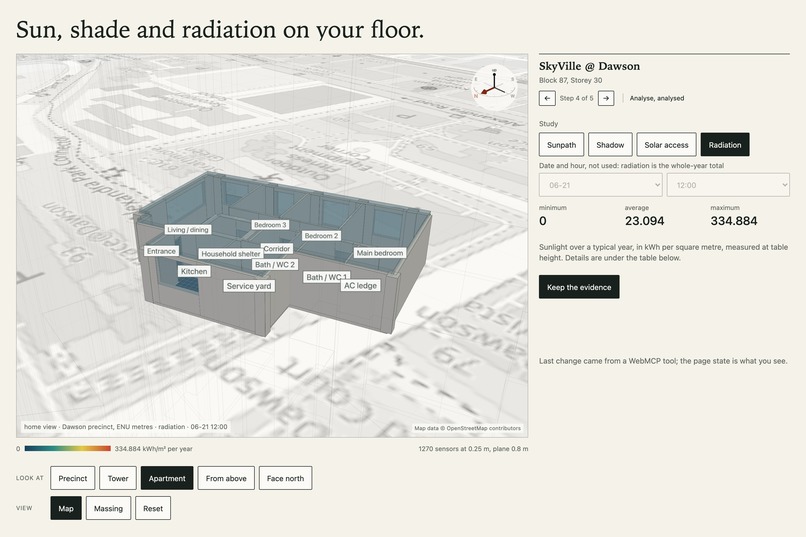Click the Living / dining room label
The height and width of the screenshot is (537, 806).
pos(188,230)
